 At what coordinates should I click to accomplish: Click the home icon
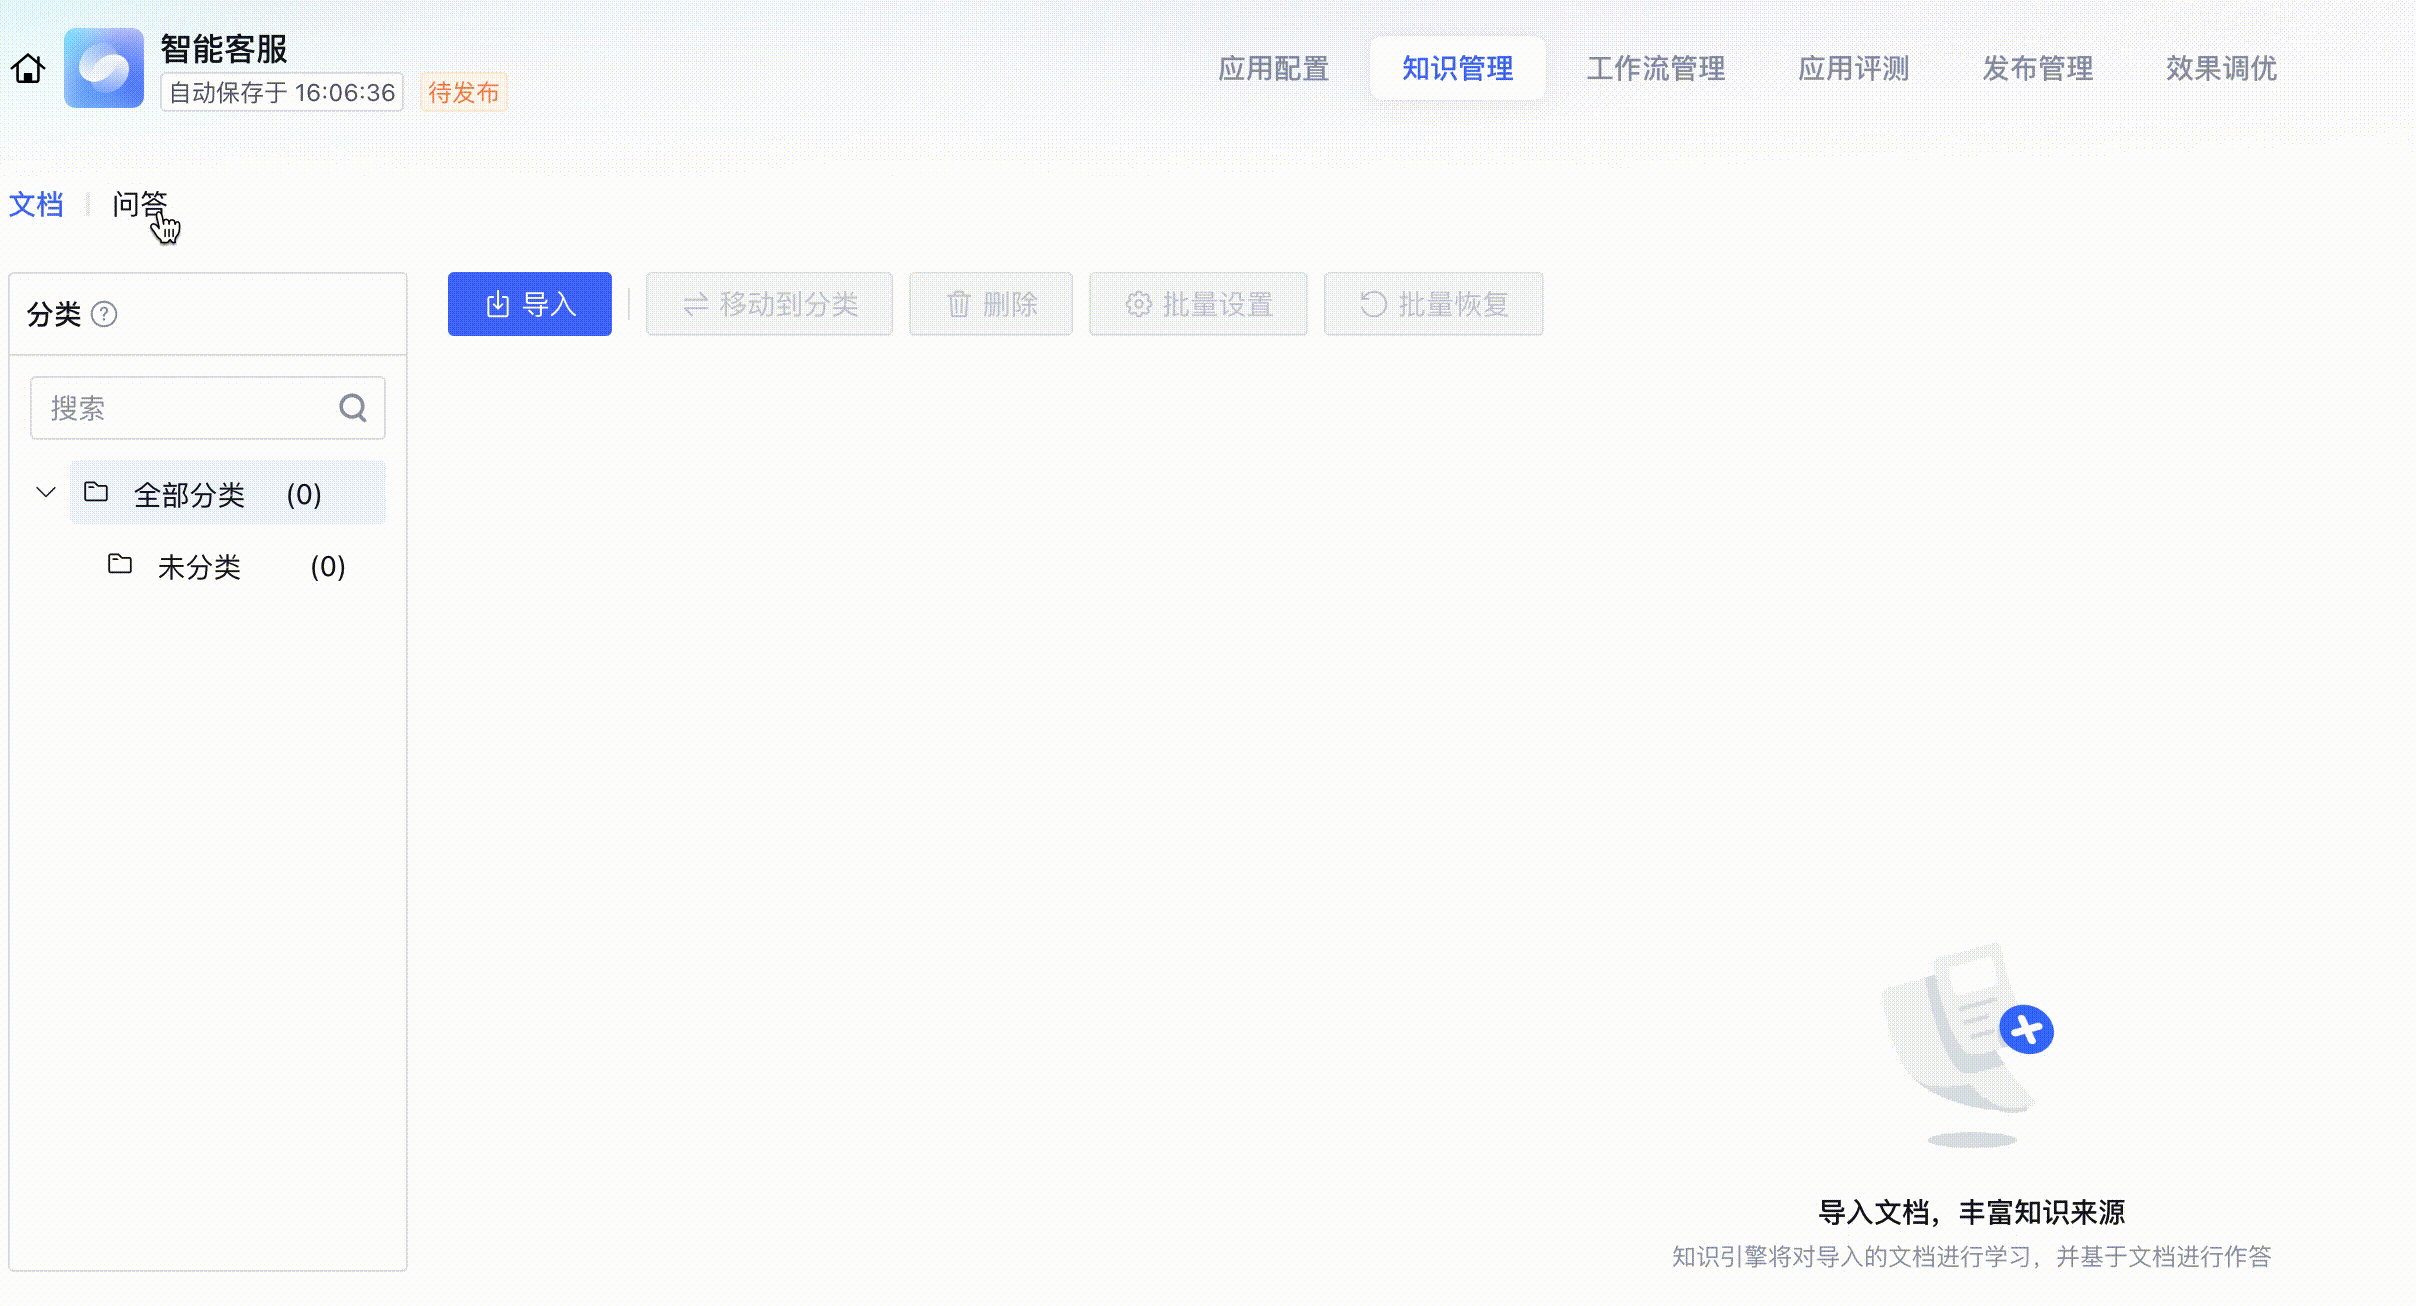(28, 68)
